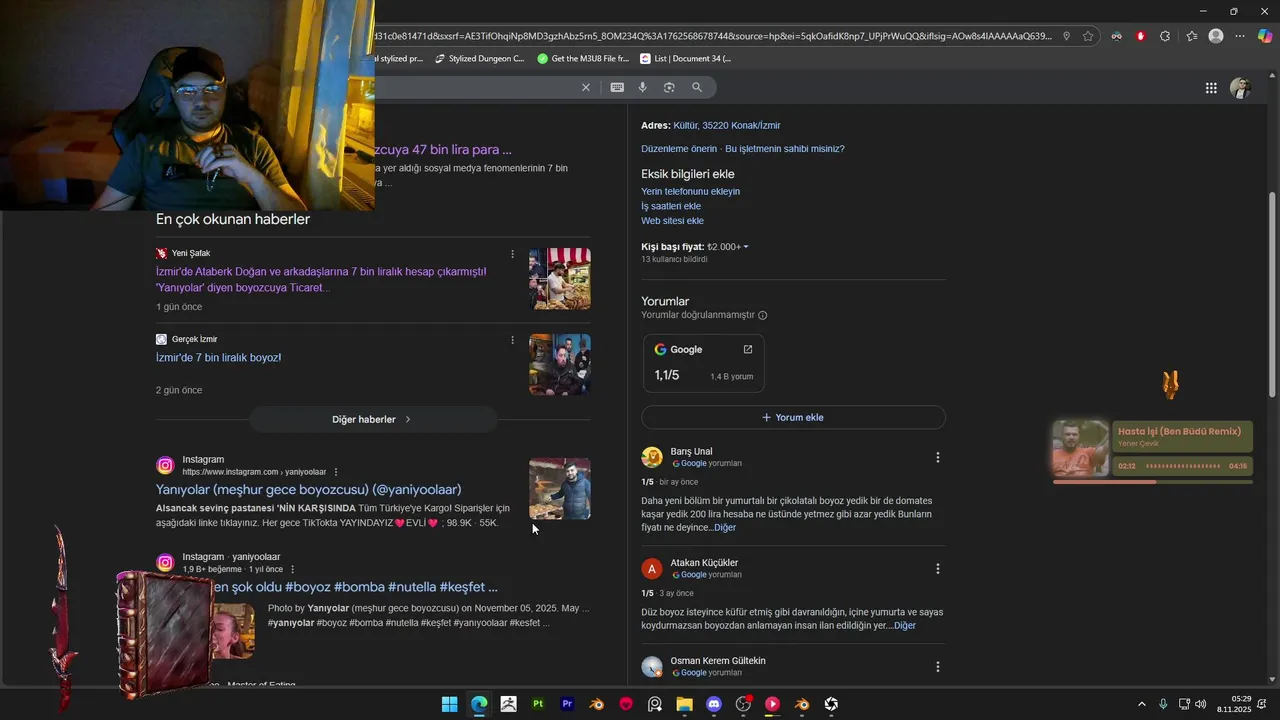Open more options for Barış Ünal review
The width and height of the screenshot is (1280, 720).
[938, 457]
